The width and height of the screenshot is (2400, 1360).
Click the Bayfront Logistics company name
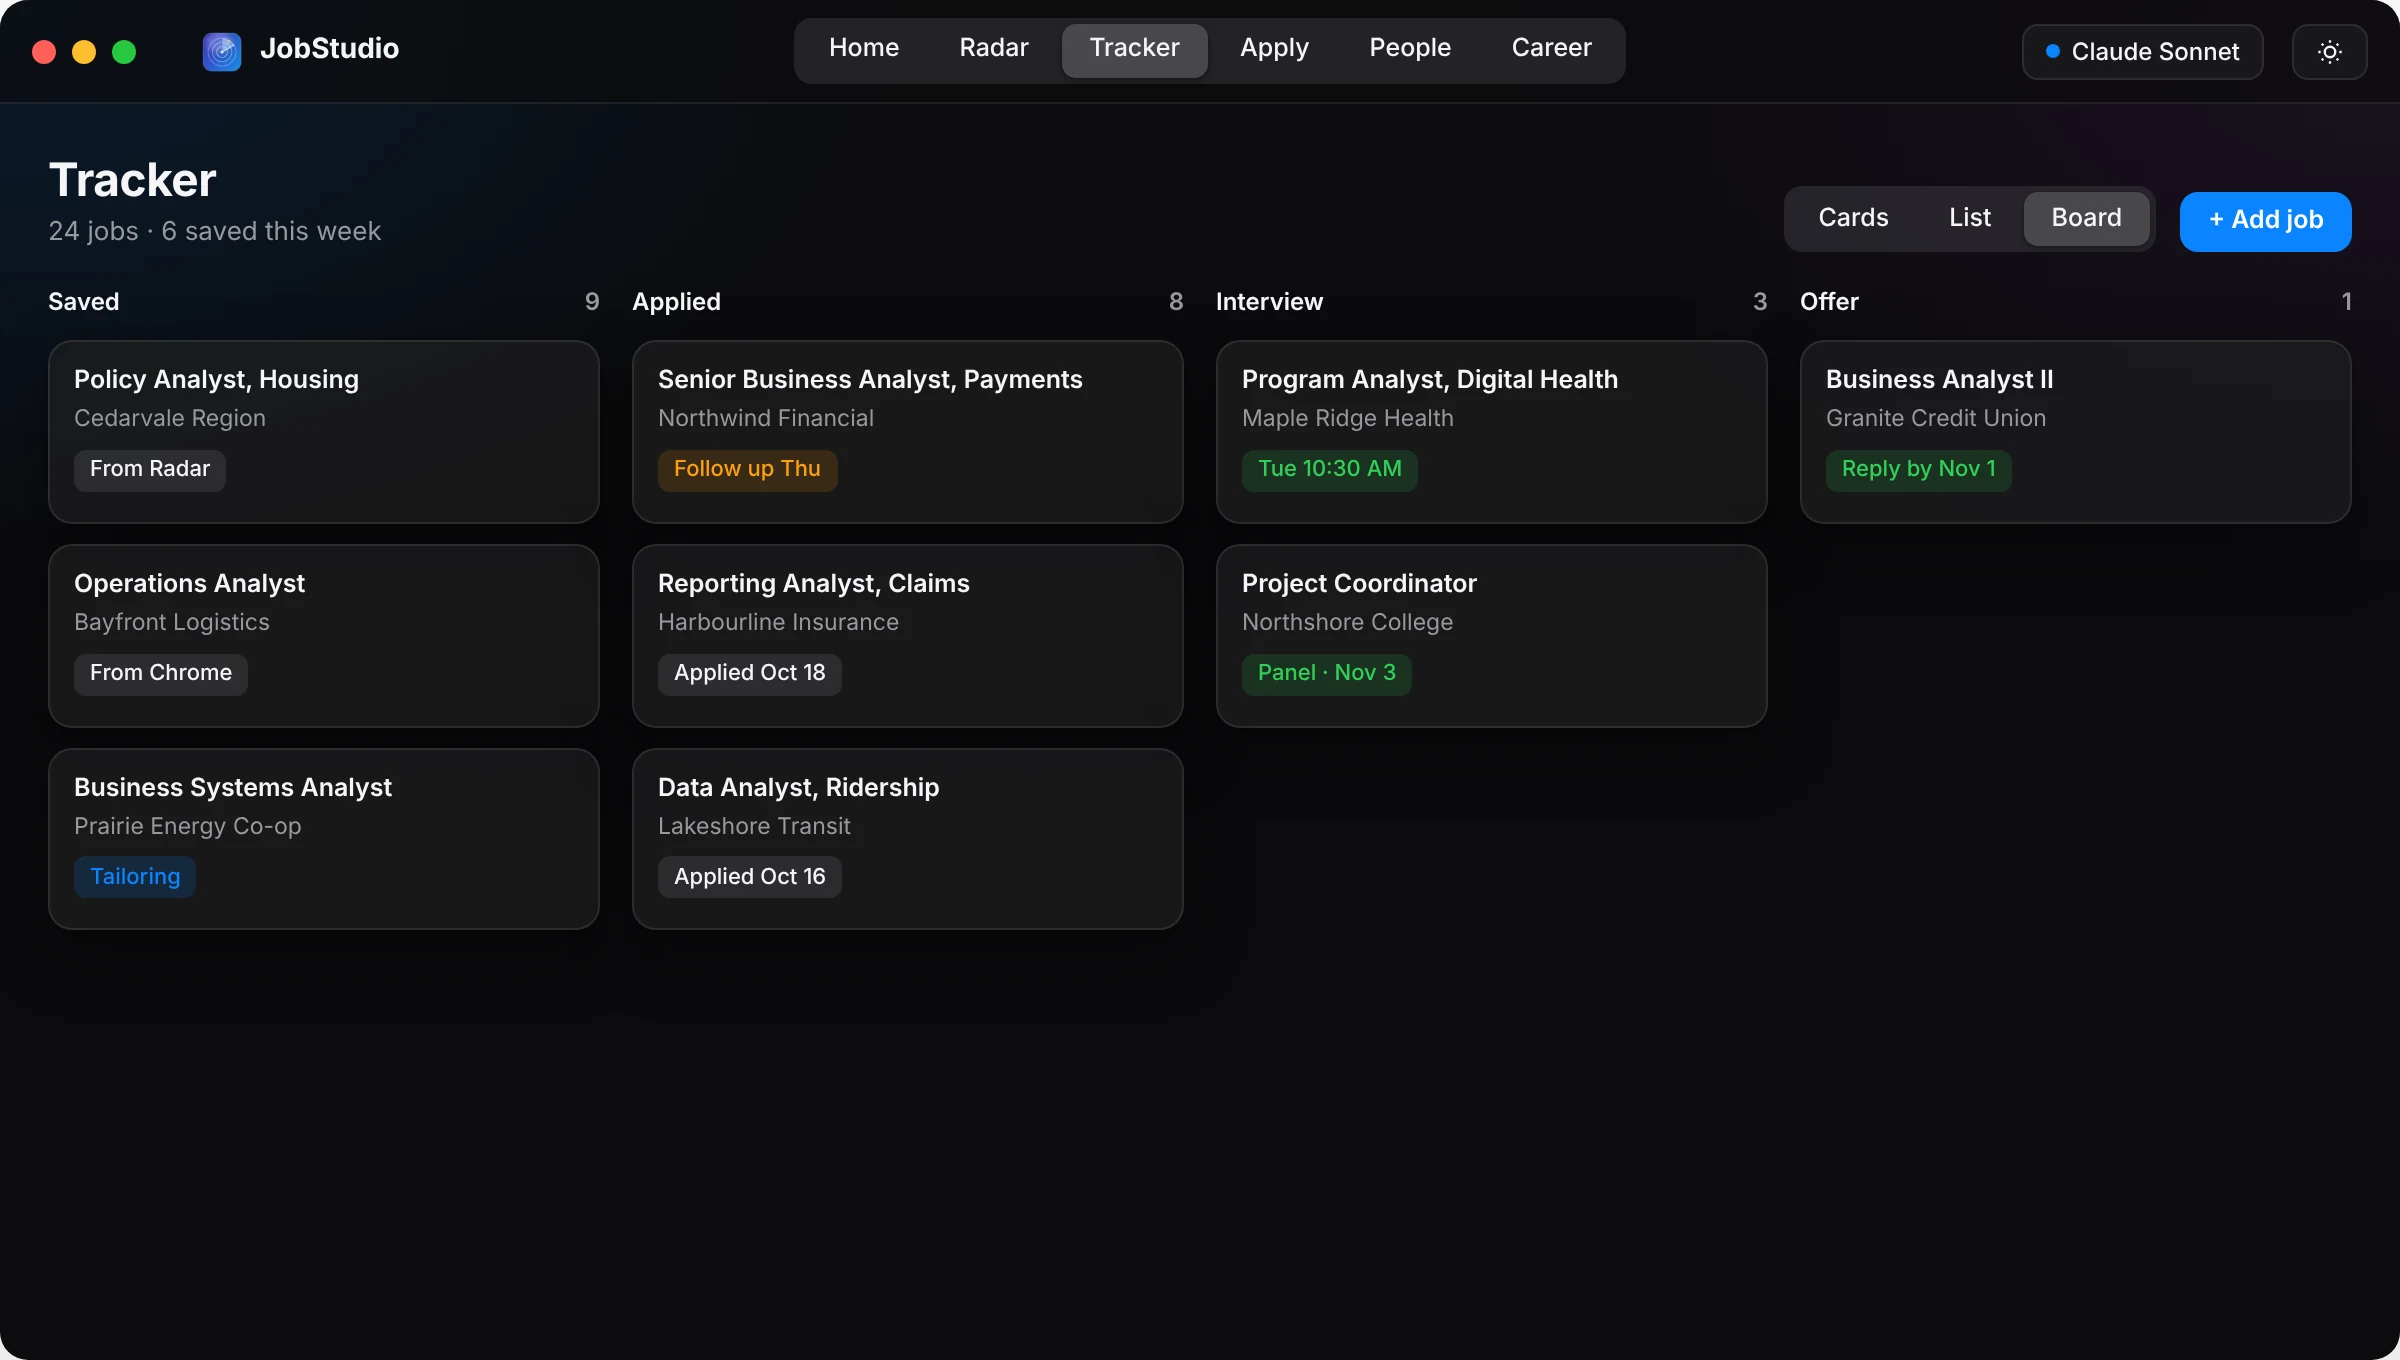coord(172,623)
